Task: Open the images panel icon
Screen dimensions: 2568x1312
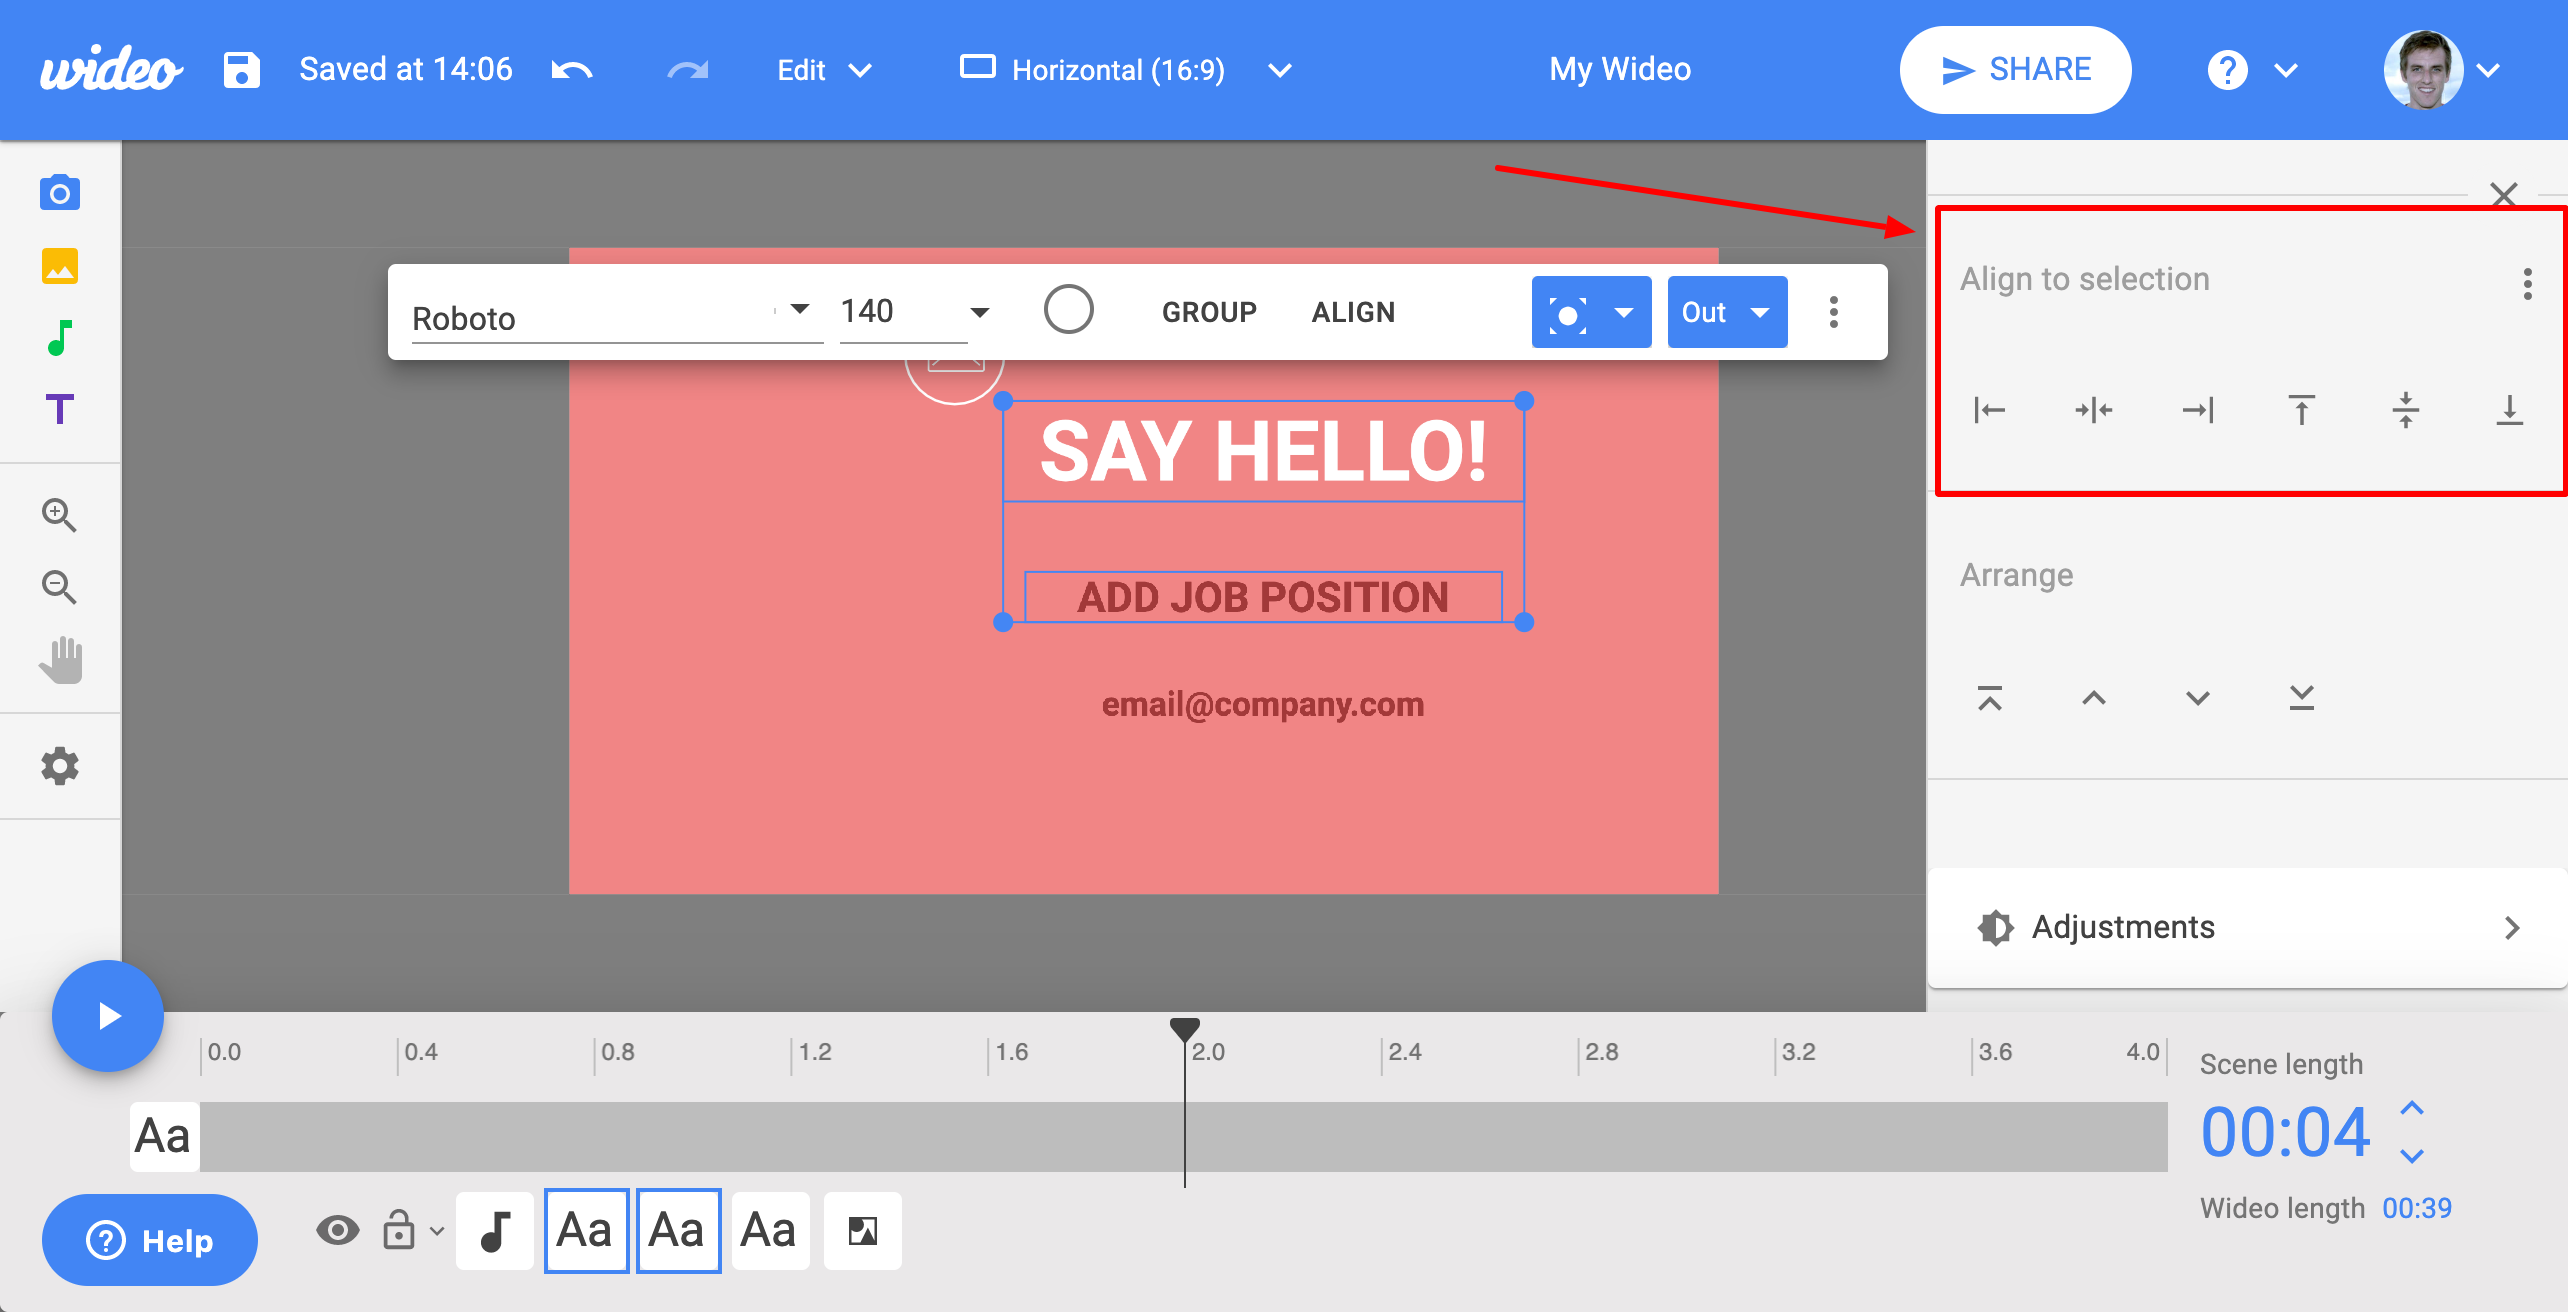Action: coord(60,266)
